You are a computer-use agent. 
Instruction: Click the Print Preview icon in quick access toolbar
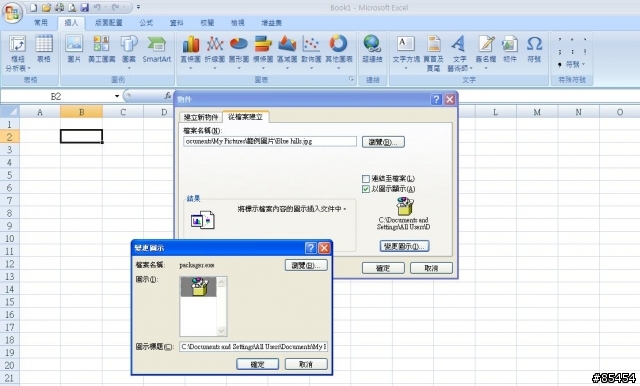pyautogui.click(x=72, y=7)
